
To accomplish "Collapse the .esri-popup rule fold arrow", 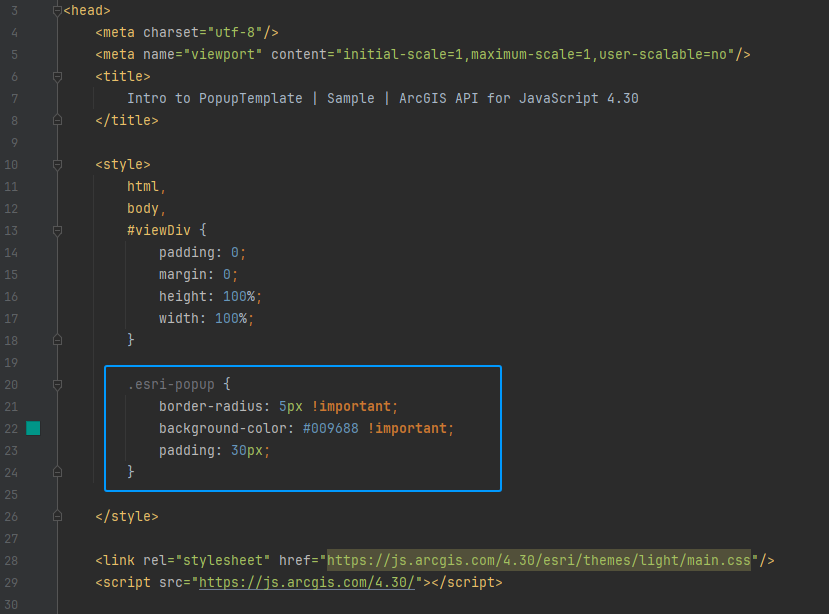I will [57, 384].
